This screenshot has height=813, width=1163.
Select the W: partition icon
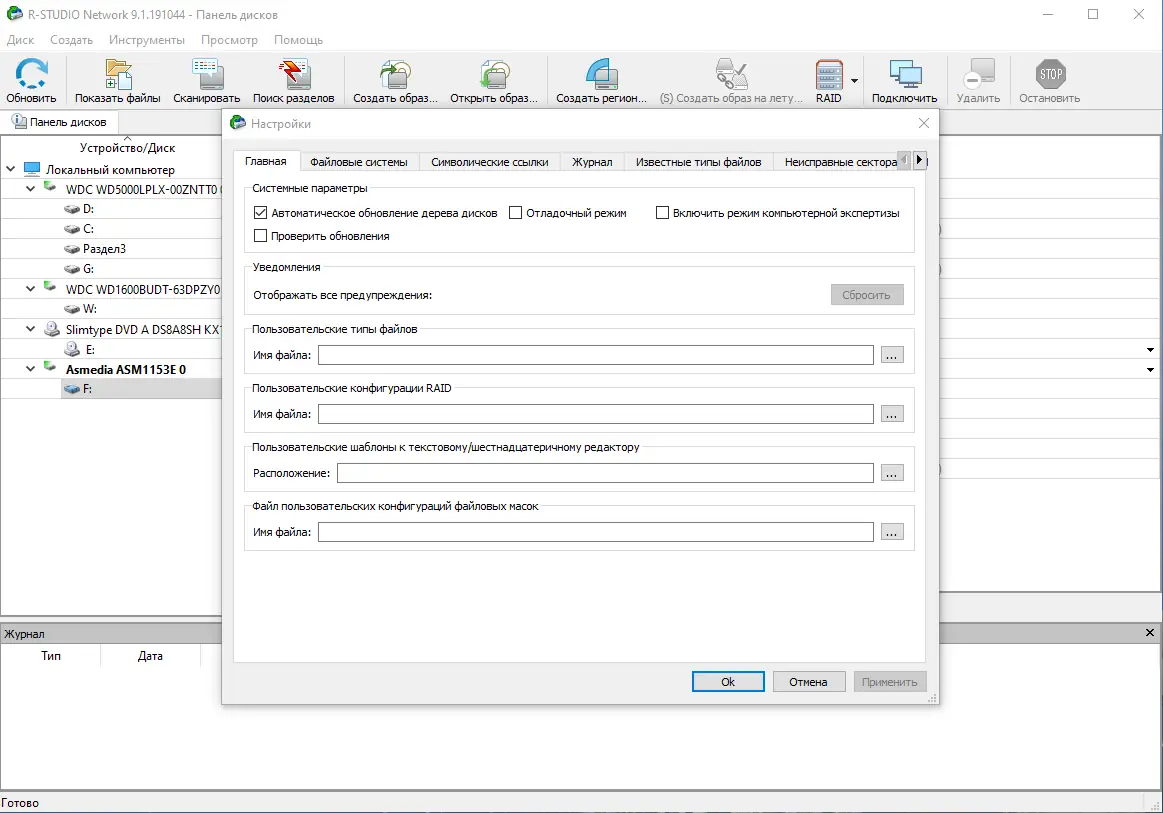72,309
